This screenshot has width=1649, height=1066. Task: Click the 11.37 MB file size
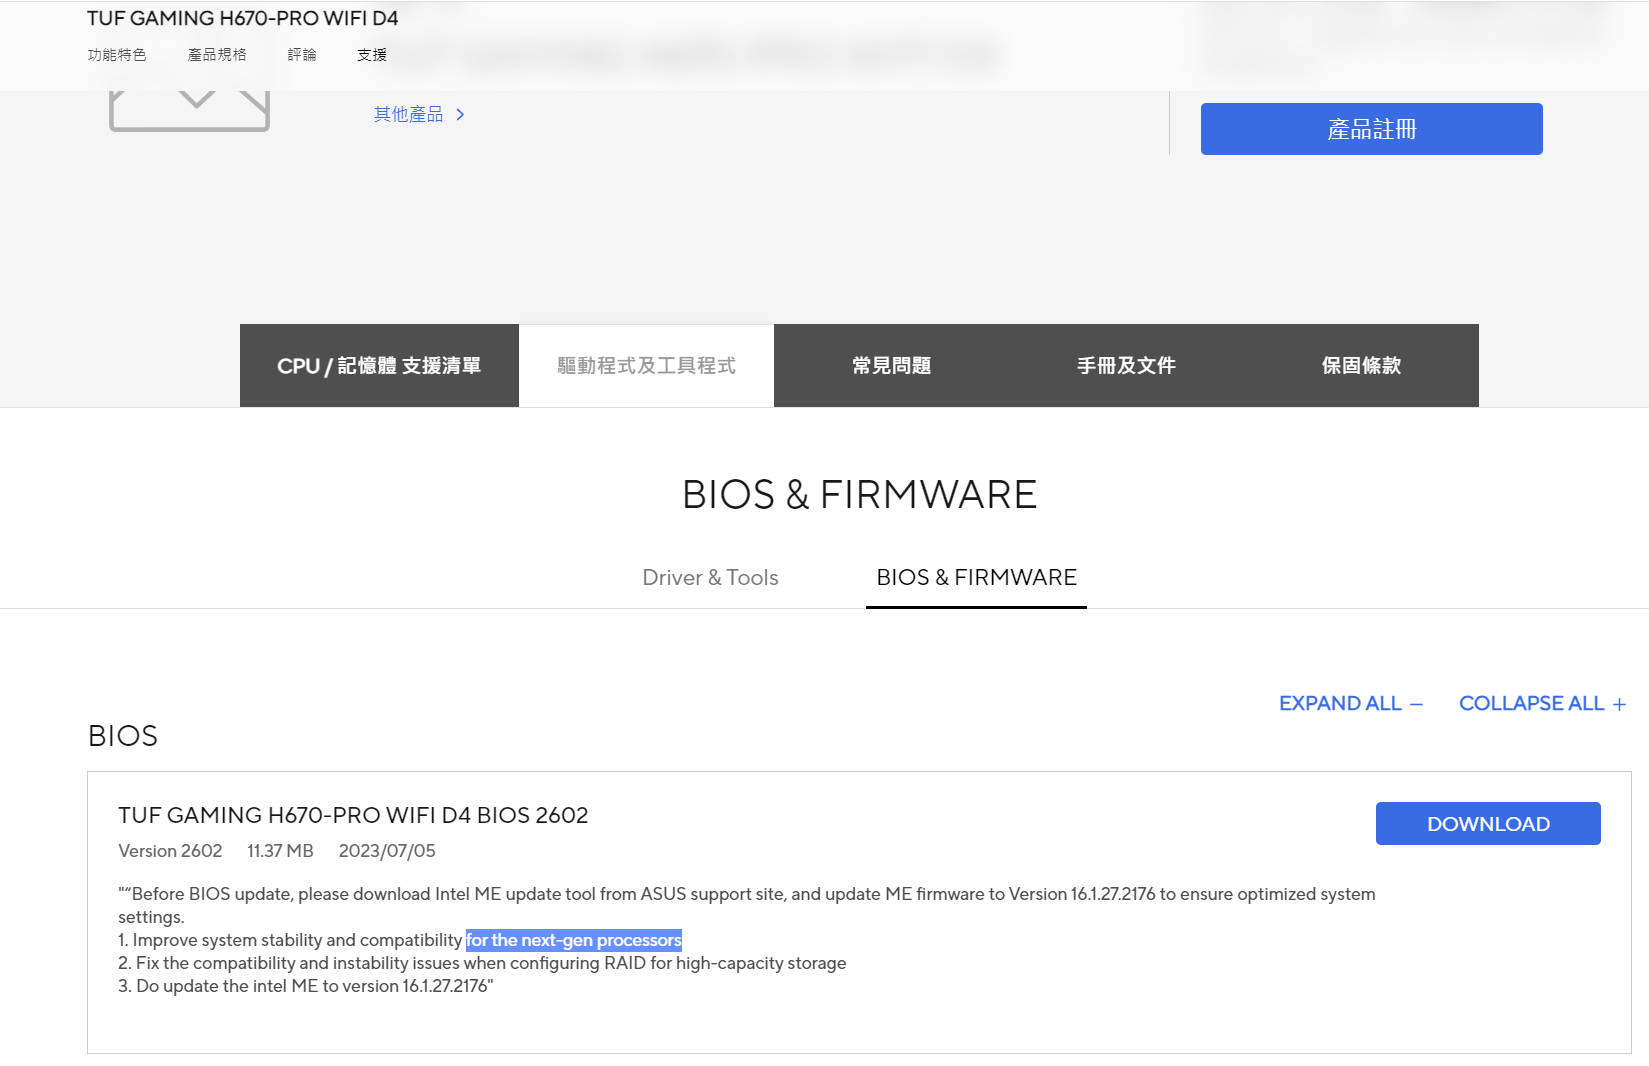[280, 851]
